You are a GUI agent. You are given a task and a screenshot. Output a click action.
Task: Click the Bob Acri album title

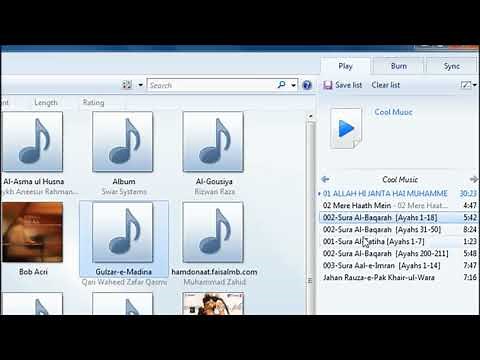pos(33,272)
